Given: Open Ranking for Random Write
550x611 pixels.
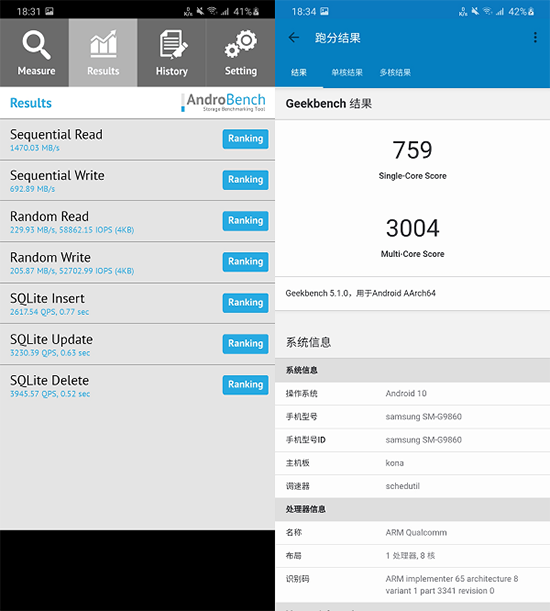Looking at the screenshot, I should [x=246, y=261].
